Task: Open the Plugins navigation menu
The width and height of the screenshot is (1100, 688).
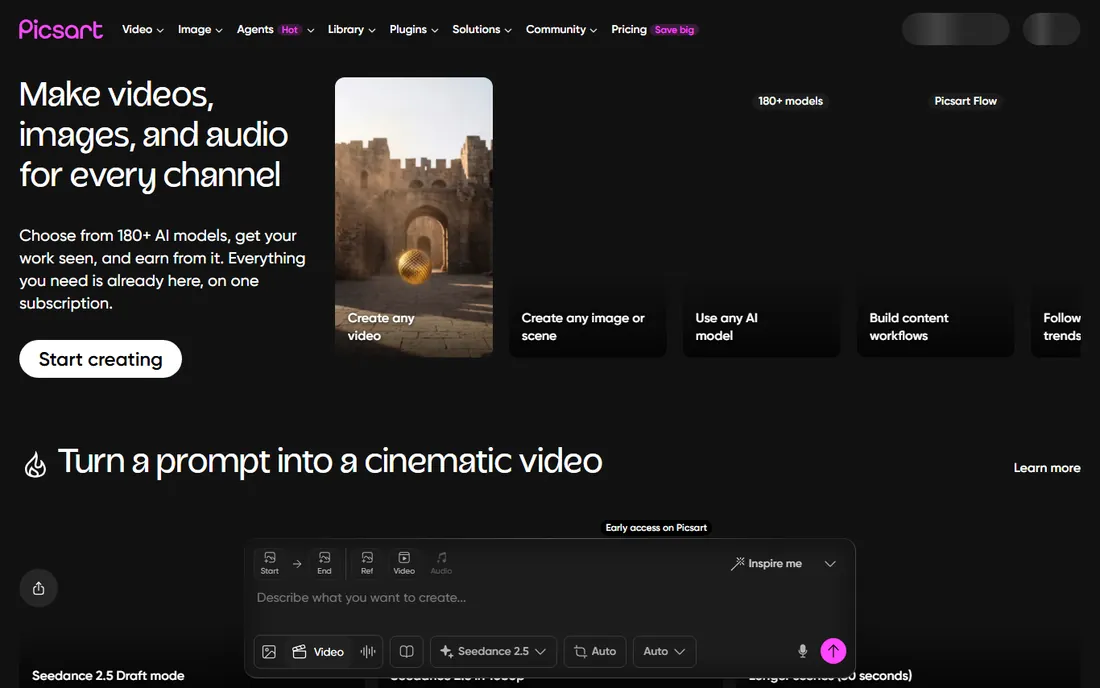Action: pyautogui.click(x=414, y=29)
